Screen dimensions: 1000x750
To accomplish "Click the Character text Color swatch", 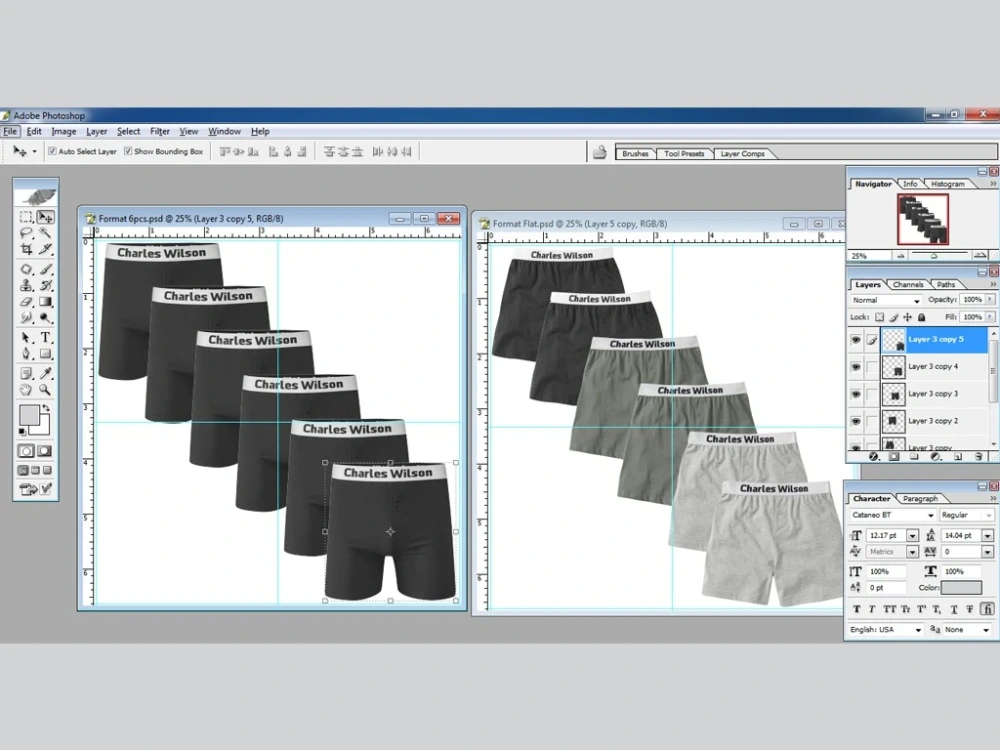I will tap(961, 587).
